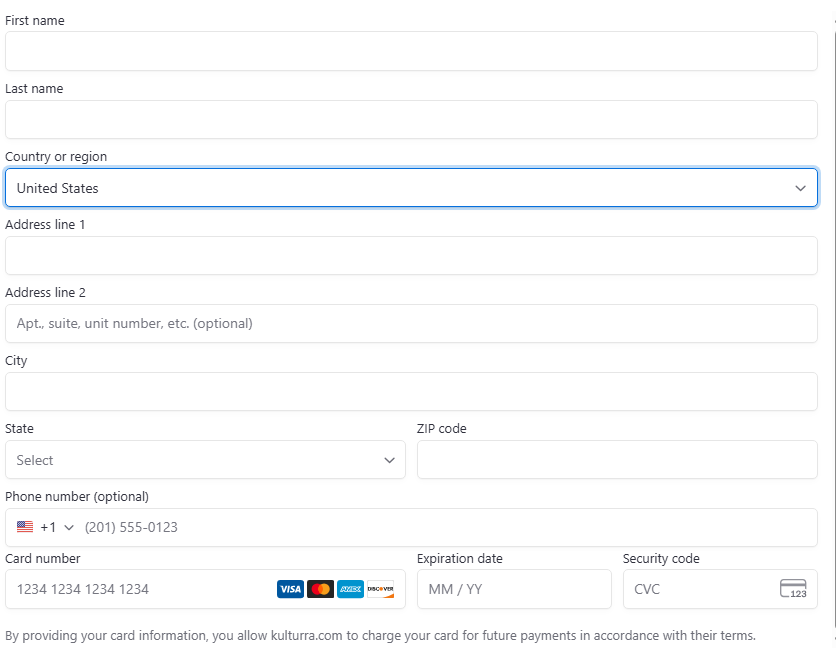Viewport: 836px width, 650px height.
Task: Click the Visa card icon
Action: pyautogui.click(x=290, y=589)
